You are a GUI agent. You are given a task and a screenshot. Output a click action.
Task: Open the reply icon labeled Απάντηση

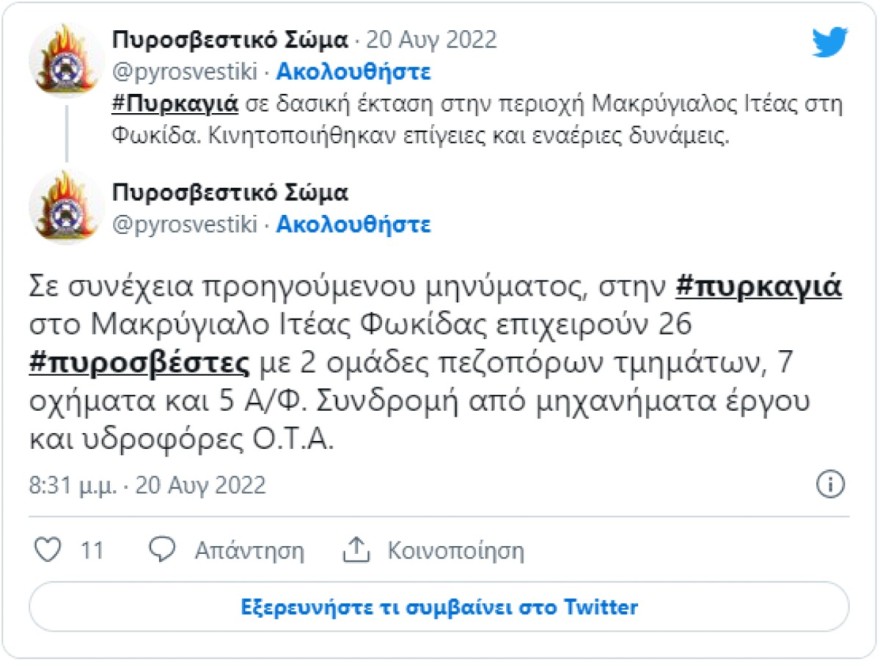pos(162,548)
